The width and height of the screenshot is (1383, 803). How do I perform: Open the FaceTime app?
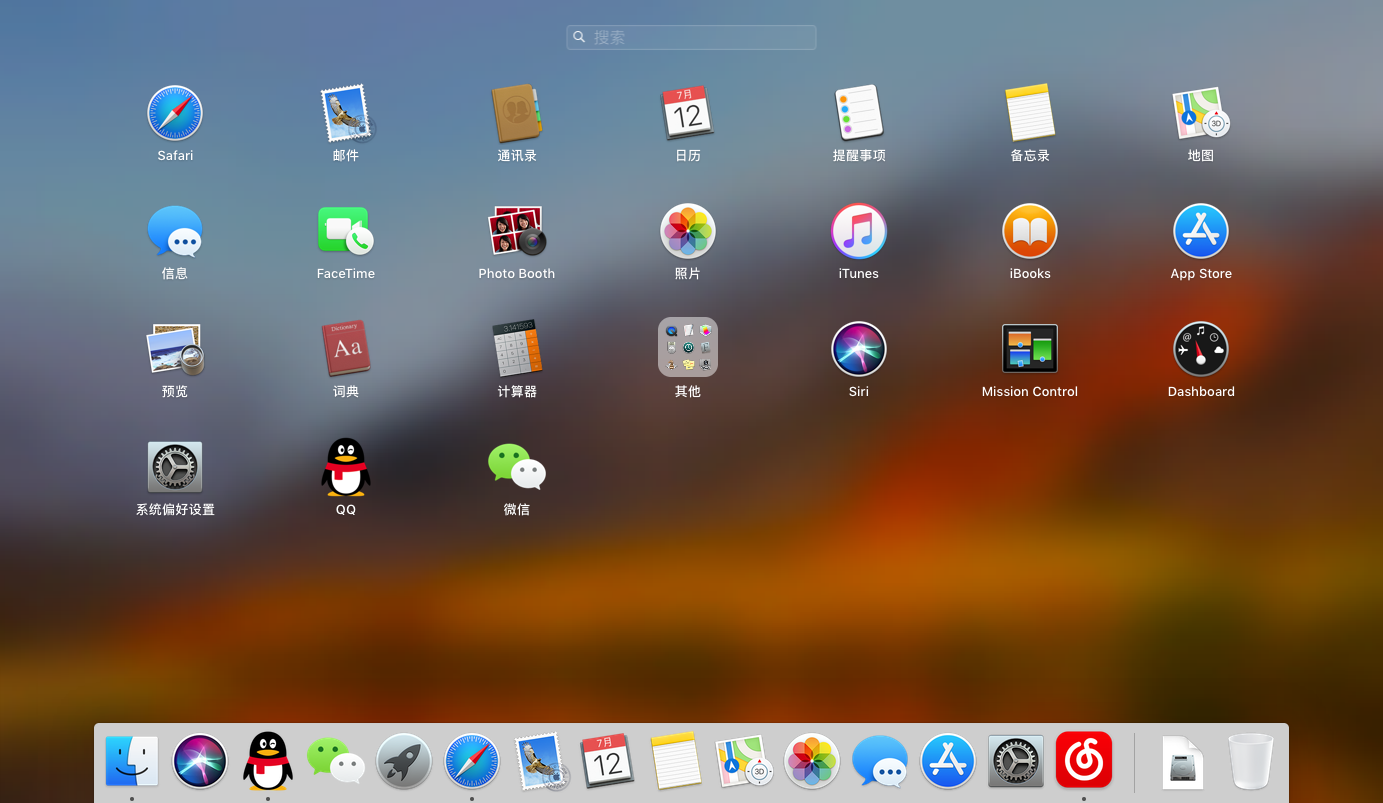[346, 231]
